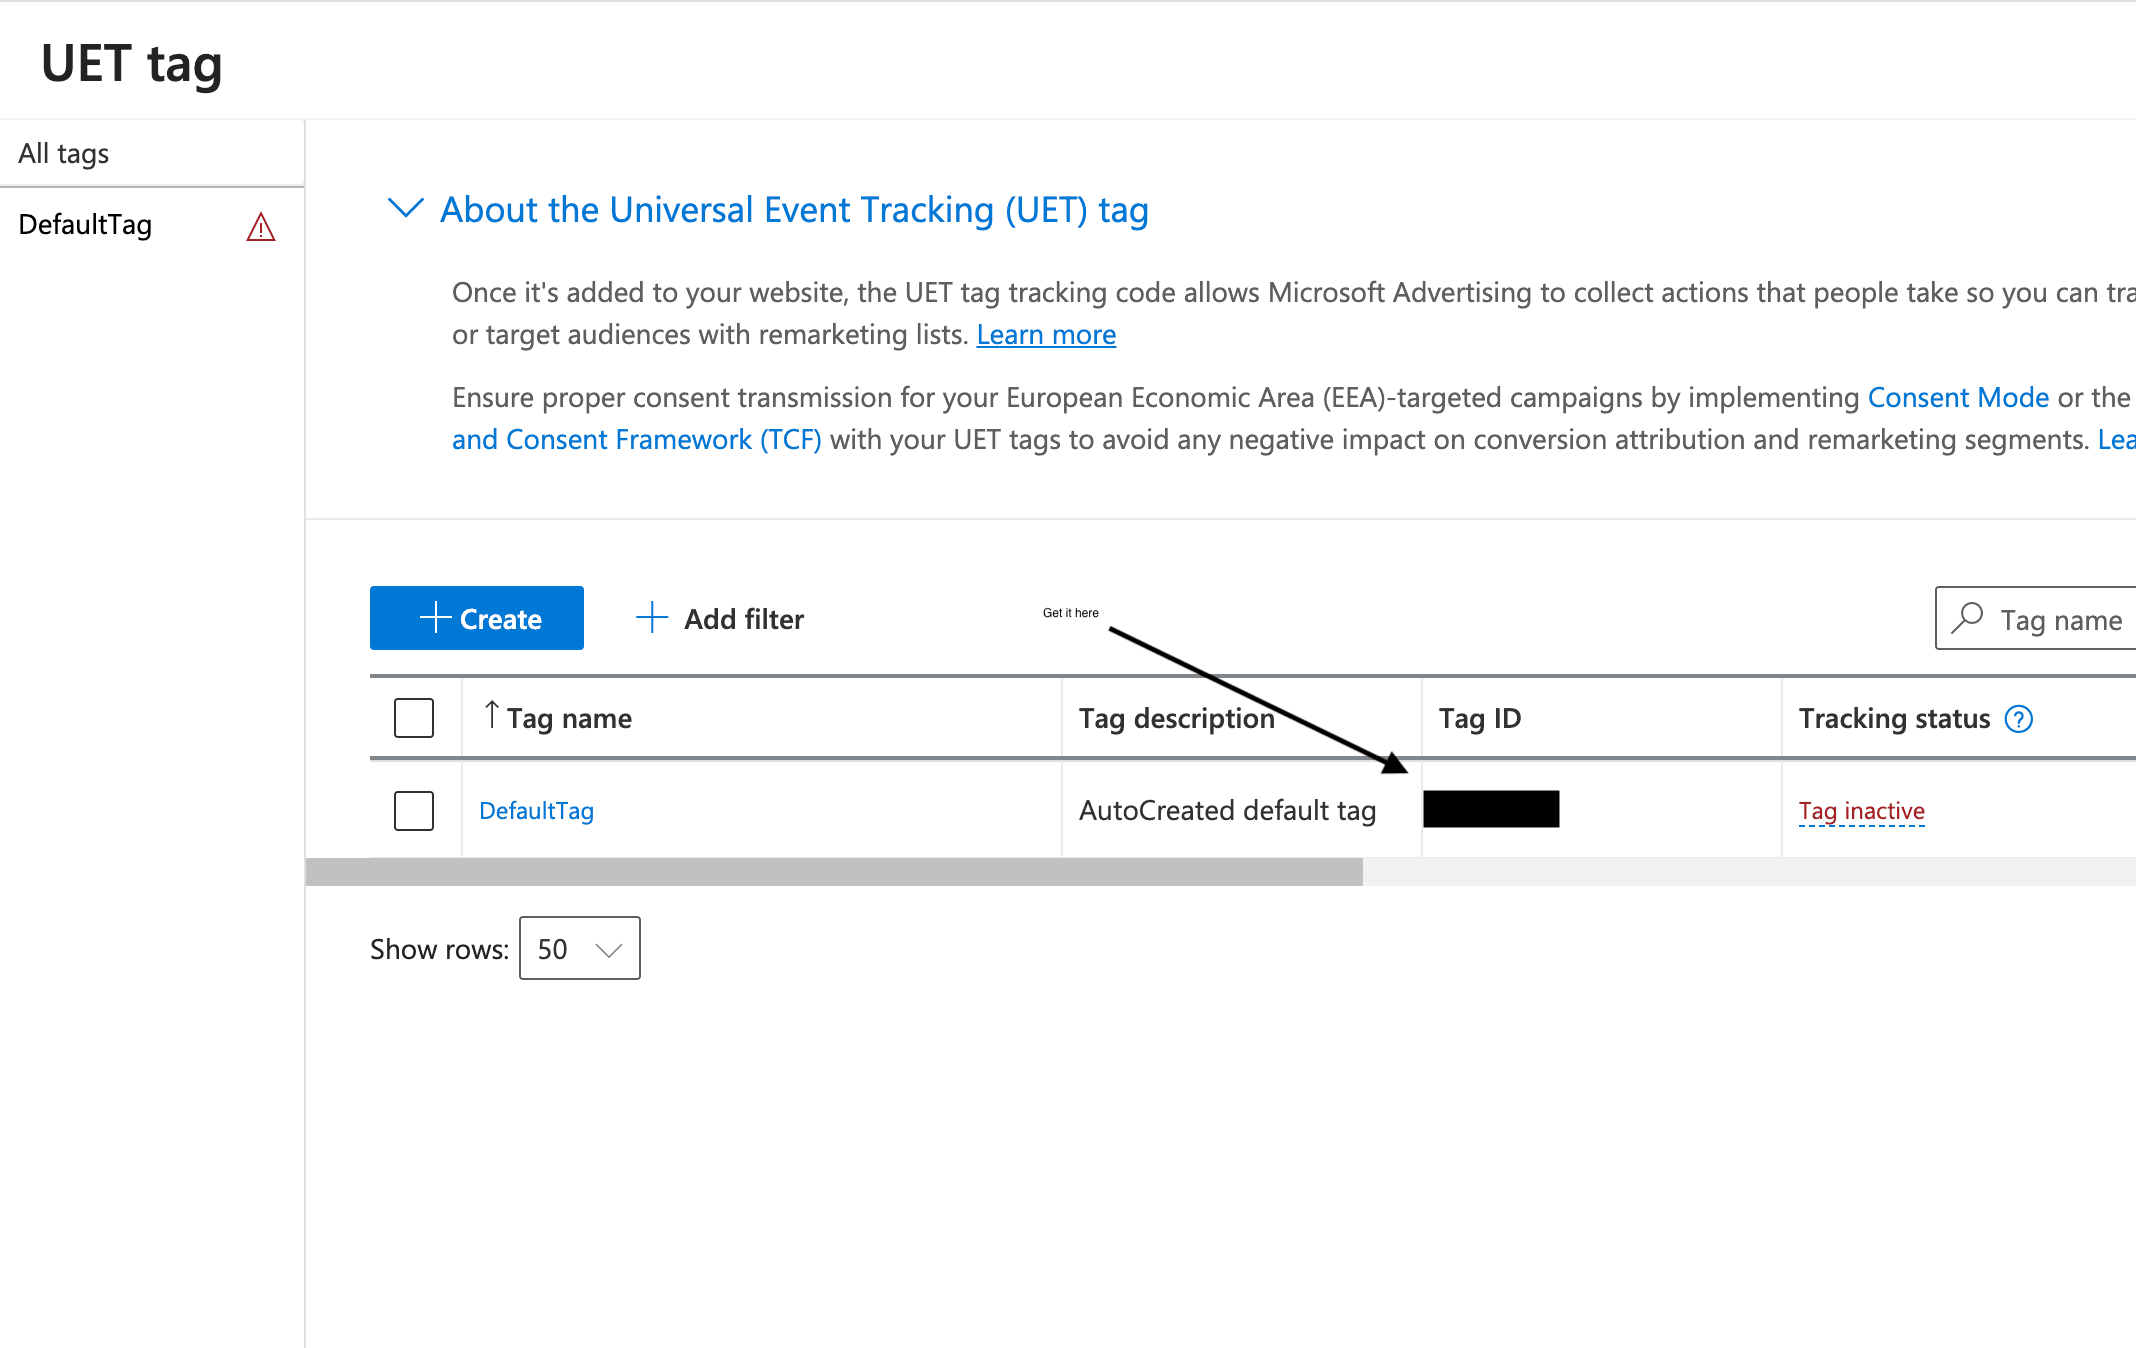Click the Tag name column header
This screenshot has width=2136, height=1348.
(762, 718)
